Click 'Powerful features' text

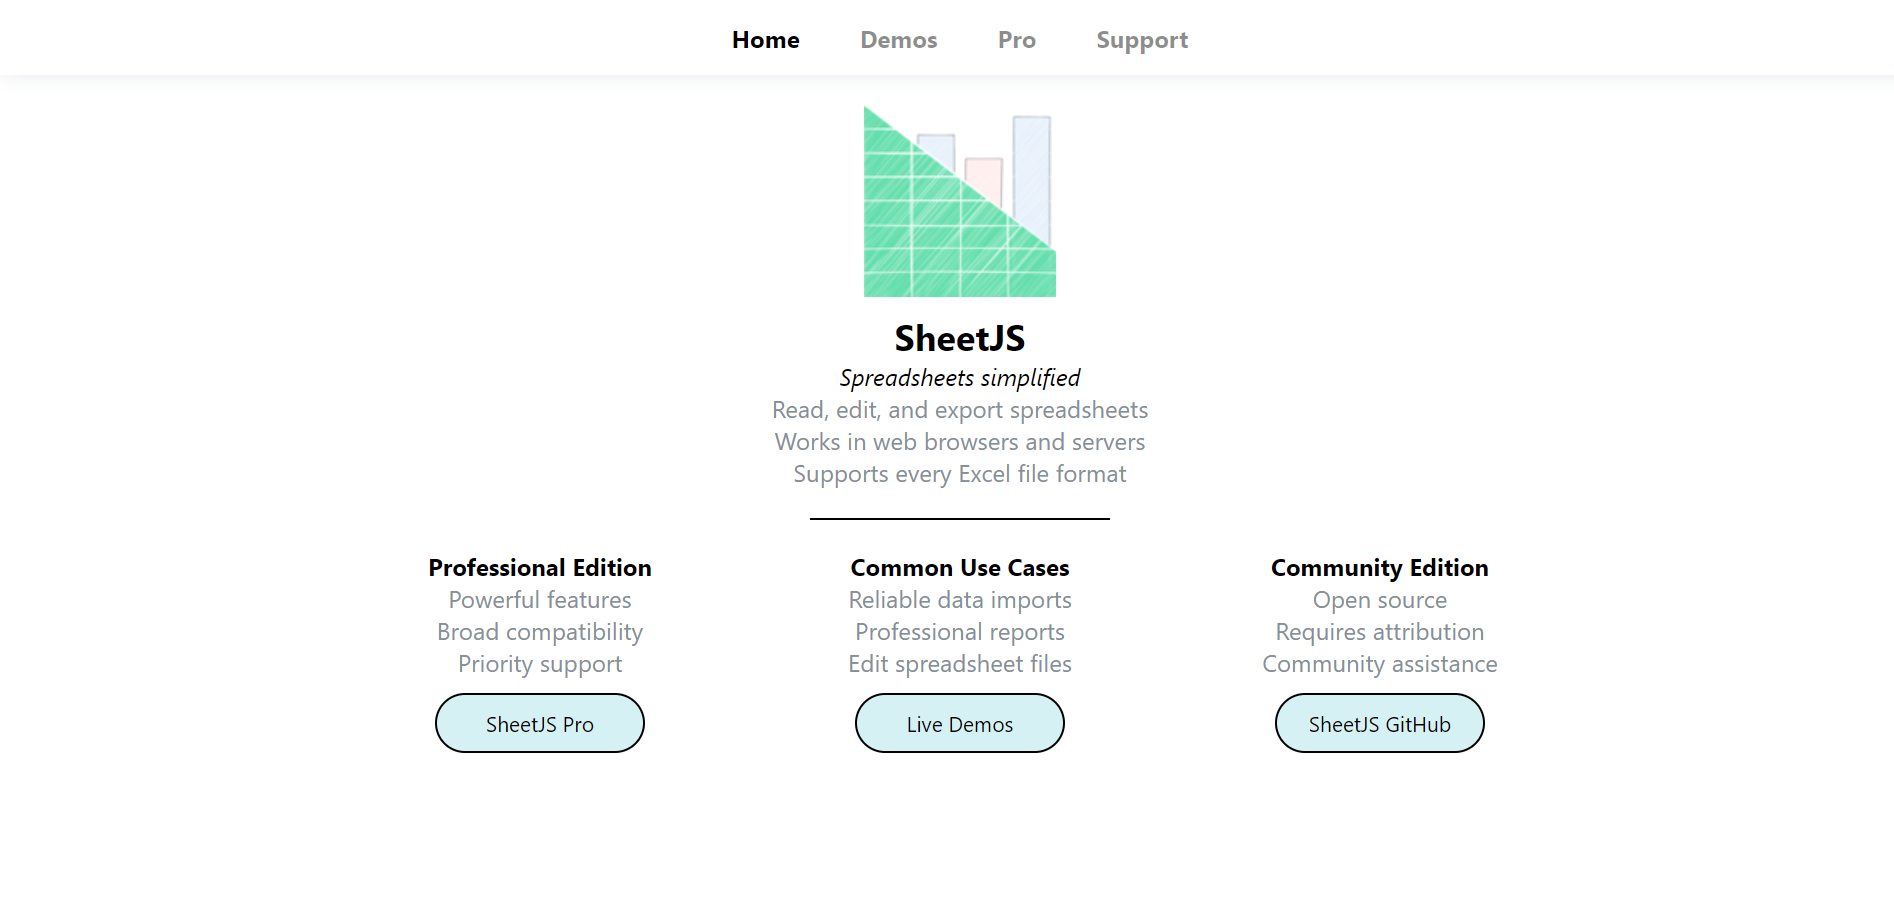tap(540, 600)
